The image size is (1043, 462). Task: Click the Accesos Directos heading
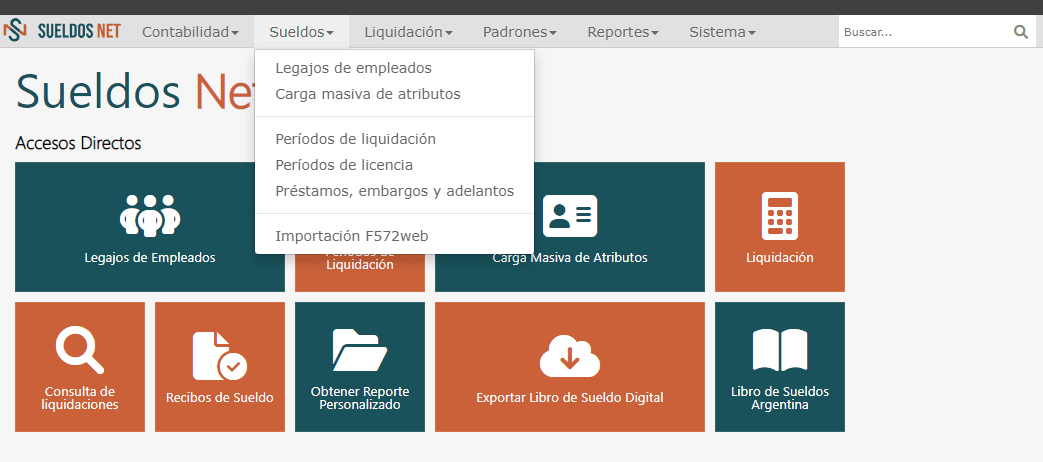click(x=78, y=143)
